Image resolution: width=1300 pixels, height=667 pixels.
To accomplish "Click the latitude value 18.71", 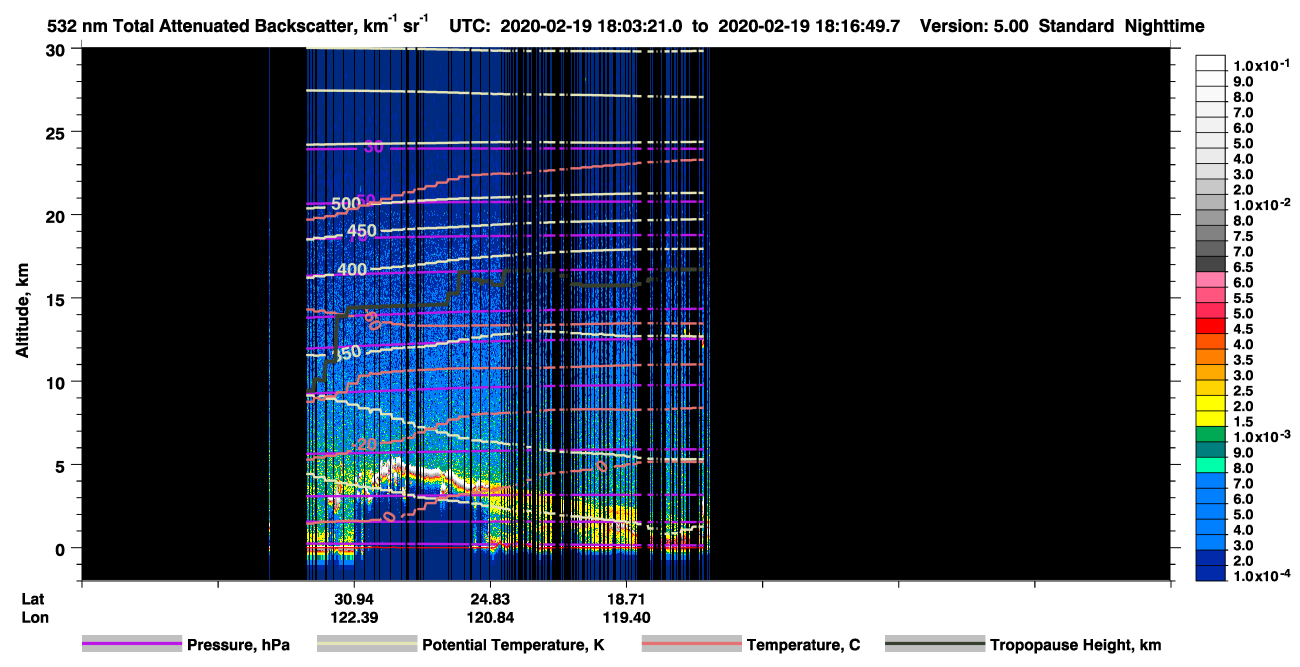I will tap(626, 598).
